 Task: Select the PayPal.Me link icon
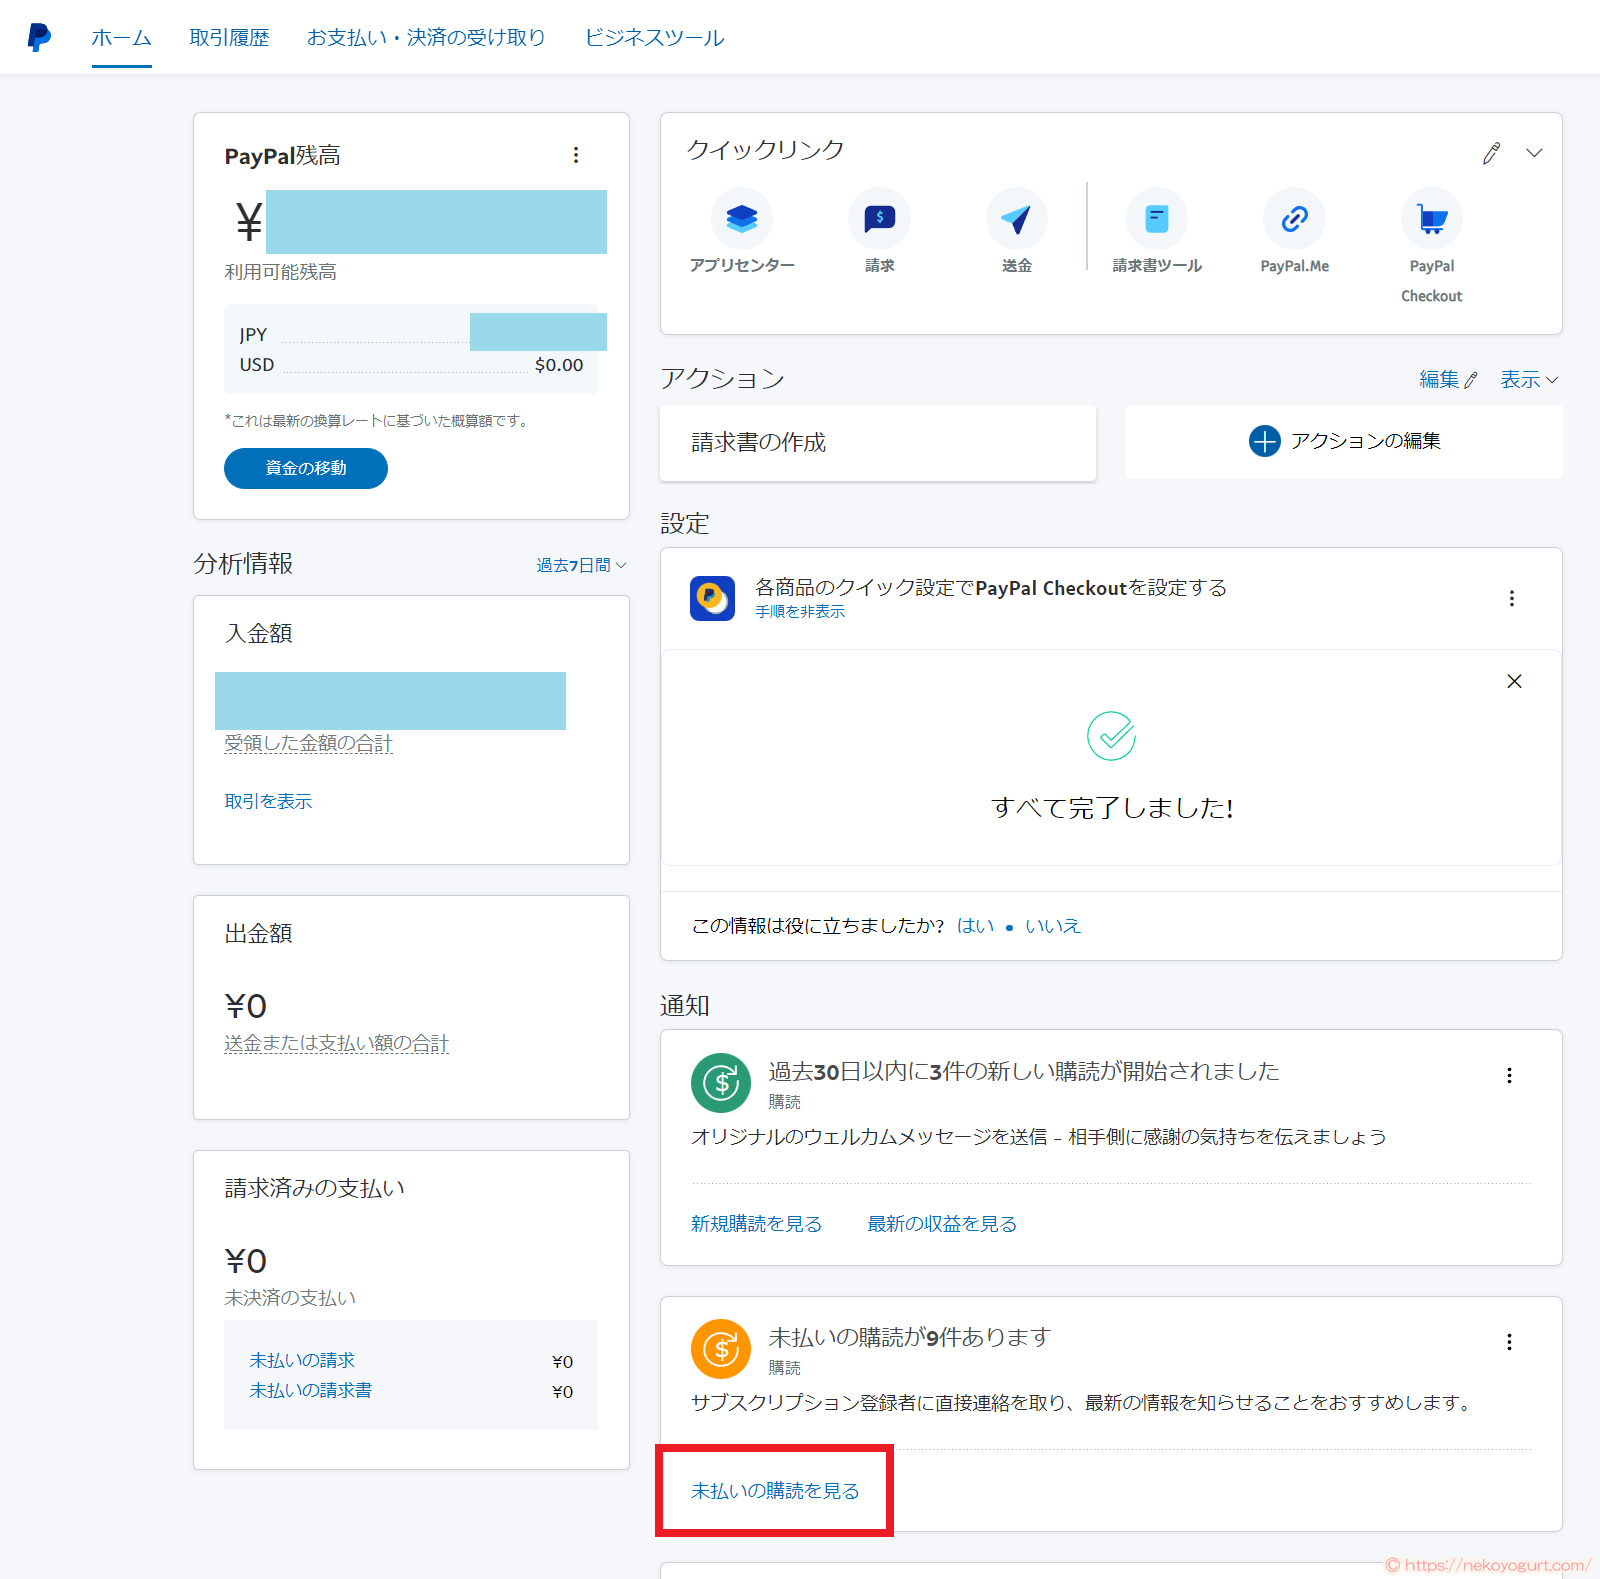pos(1294,219)
